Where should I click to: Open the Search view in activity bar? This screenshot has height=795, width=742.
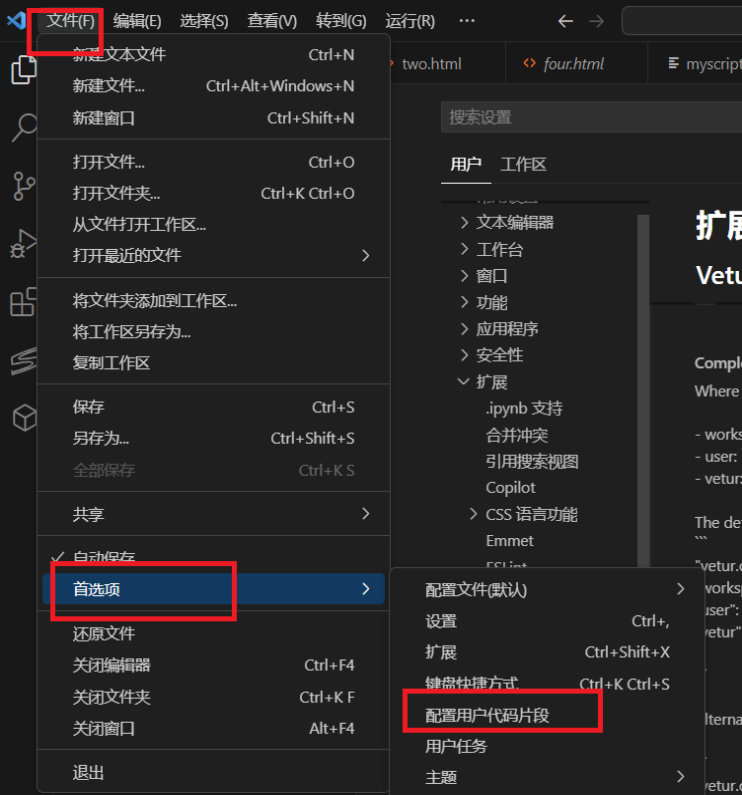tap(23, 127)
